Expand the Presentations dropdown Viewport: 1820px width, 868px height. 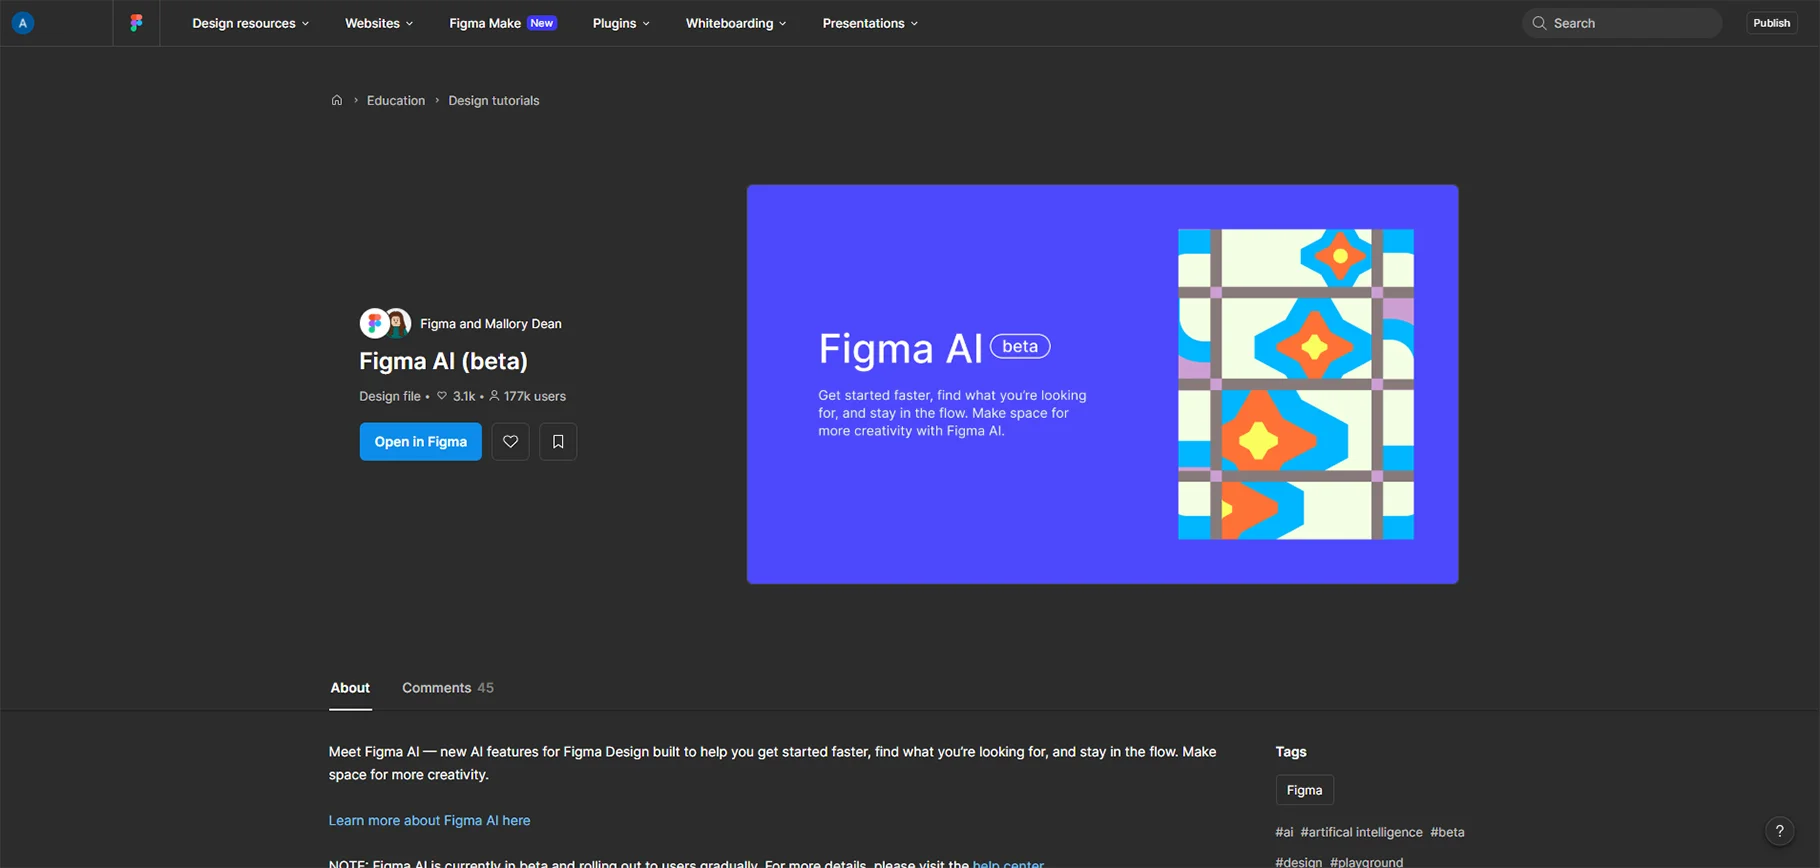click(870, 23)
